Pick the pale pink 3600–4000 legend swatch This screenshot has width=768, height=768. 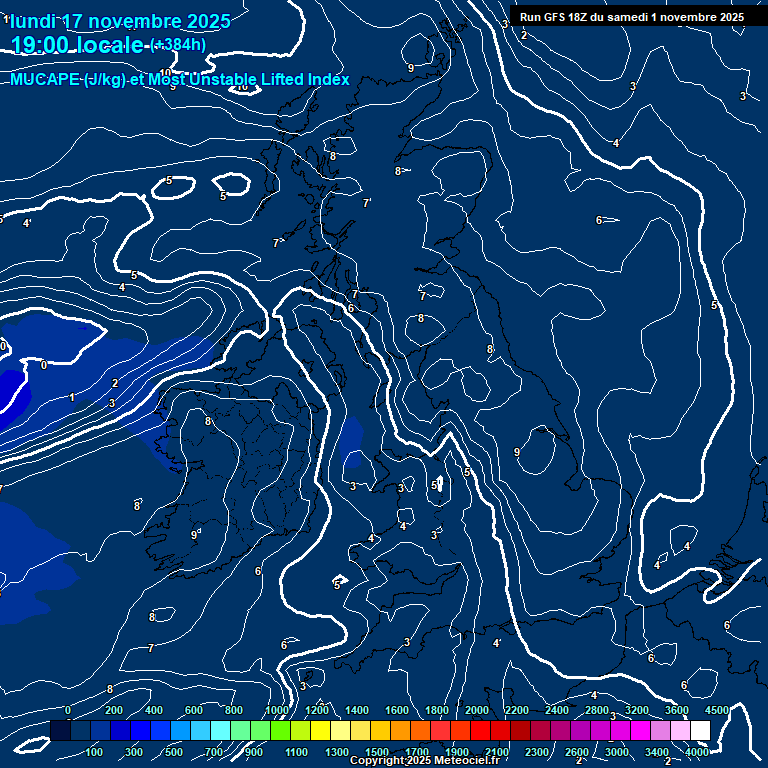coord(680,730)
